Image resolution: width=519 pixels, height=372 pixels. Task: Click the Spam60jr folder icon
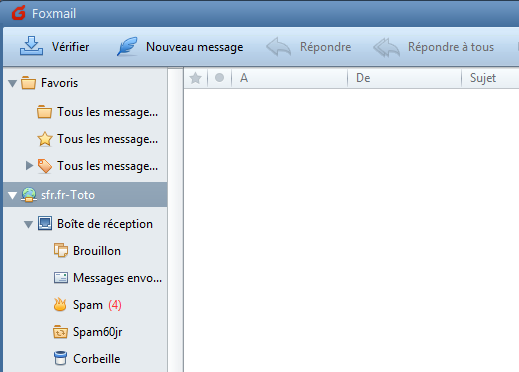(60, 332)
